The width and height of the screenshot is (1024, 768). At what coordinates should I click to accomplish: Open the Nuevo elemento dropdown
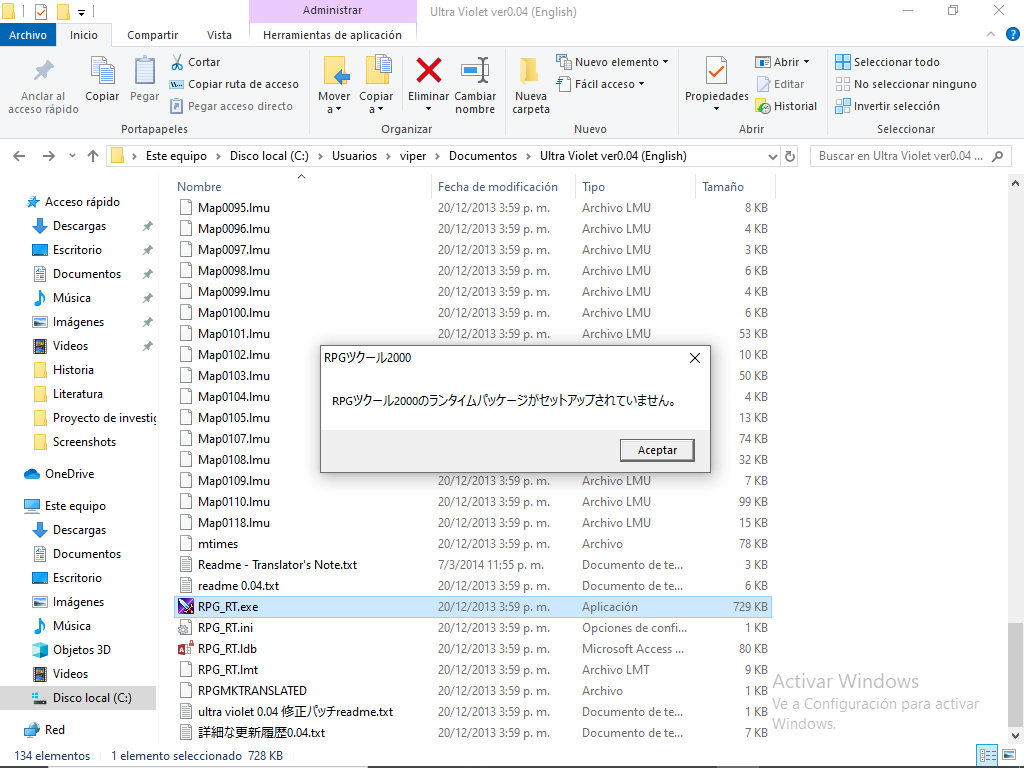click(613, 62)
